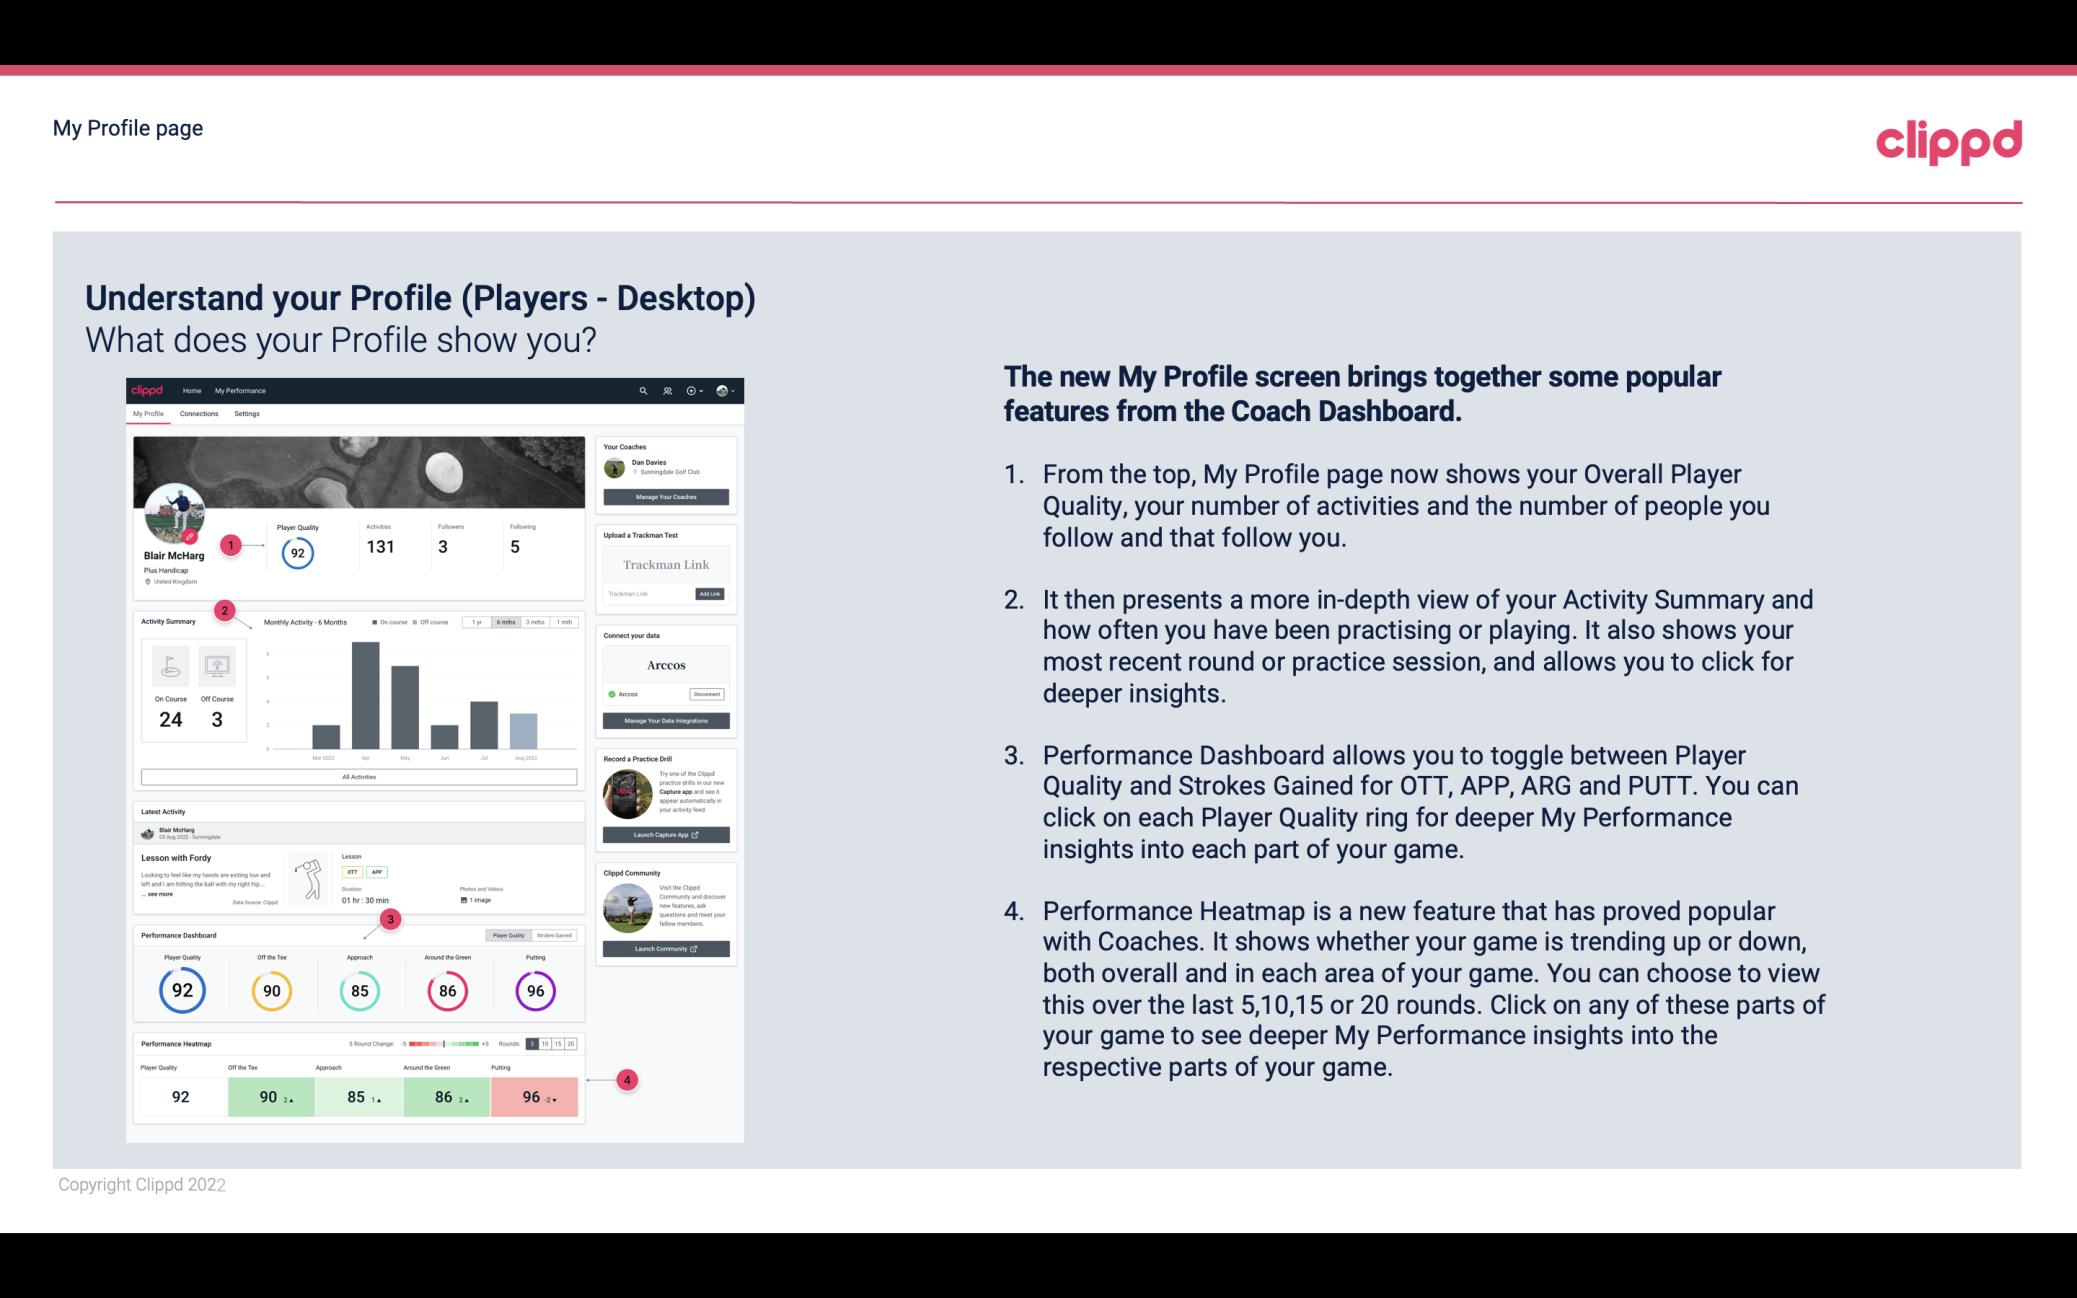Toggle Player Quality view on dashboard
2077x1298 pixels.
[x=508, y=935]
